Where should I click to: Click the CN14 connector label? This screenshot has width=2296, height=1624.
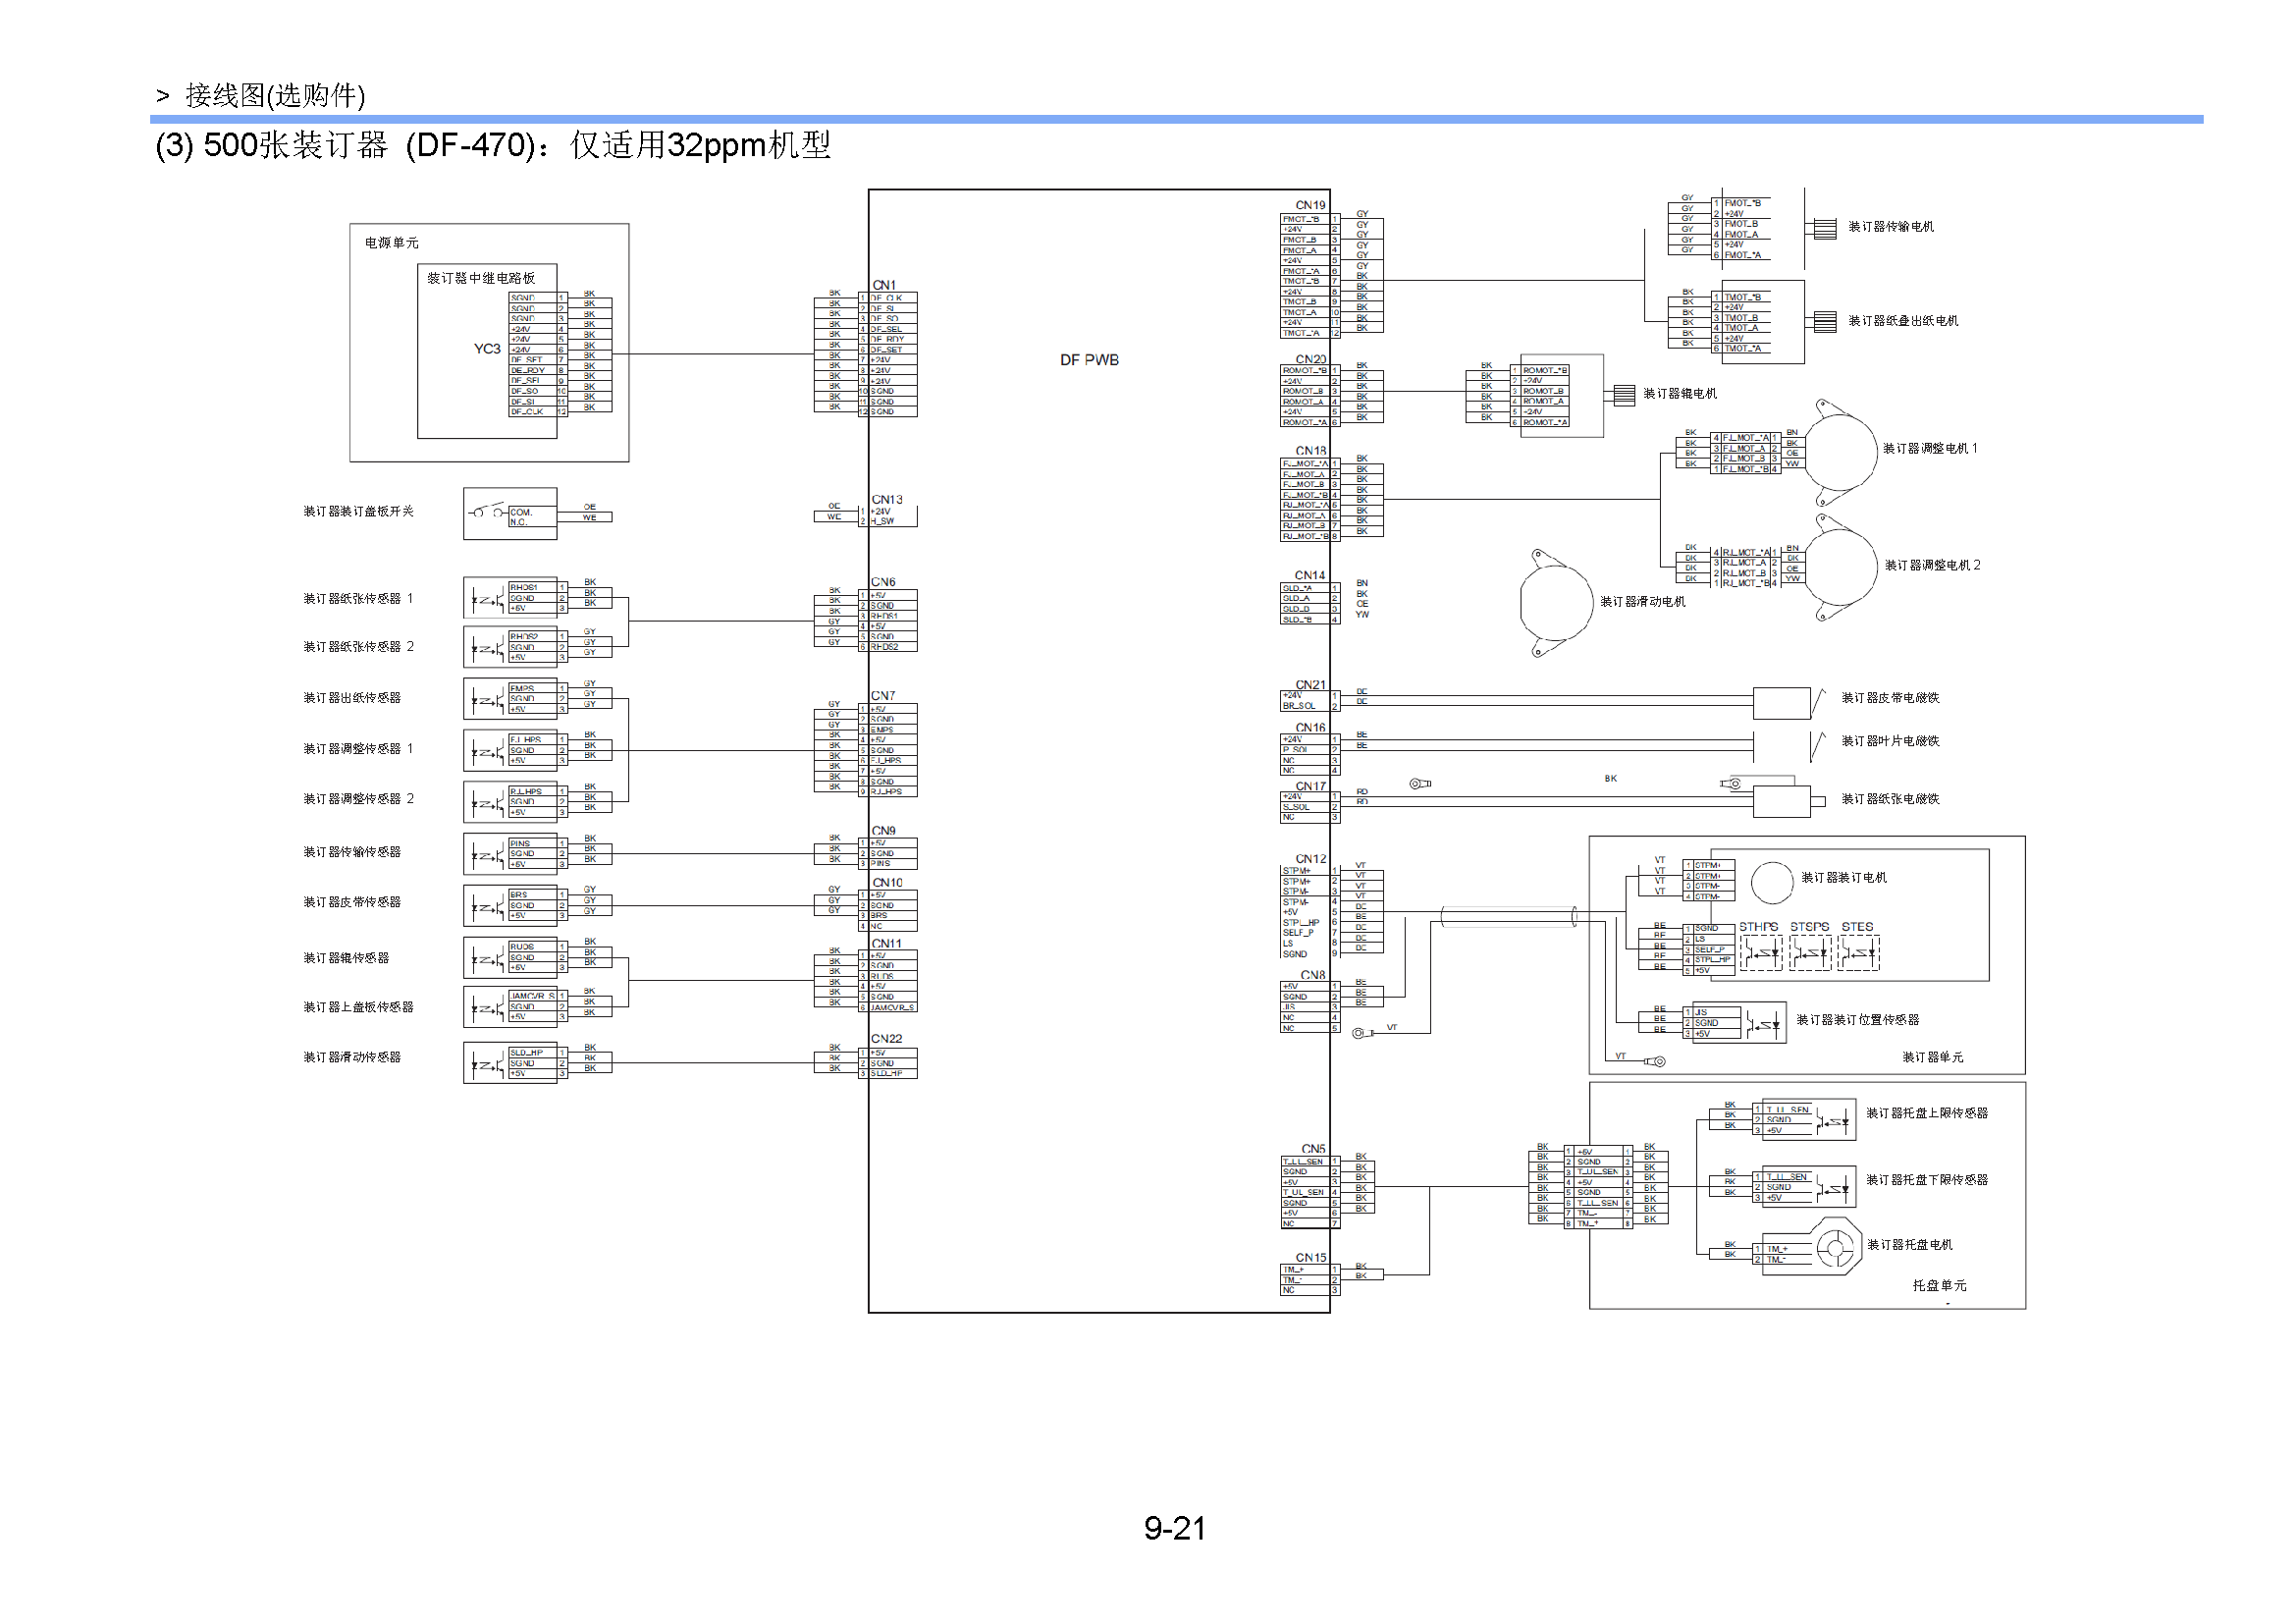point(1310,575)
